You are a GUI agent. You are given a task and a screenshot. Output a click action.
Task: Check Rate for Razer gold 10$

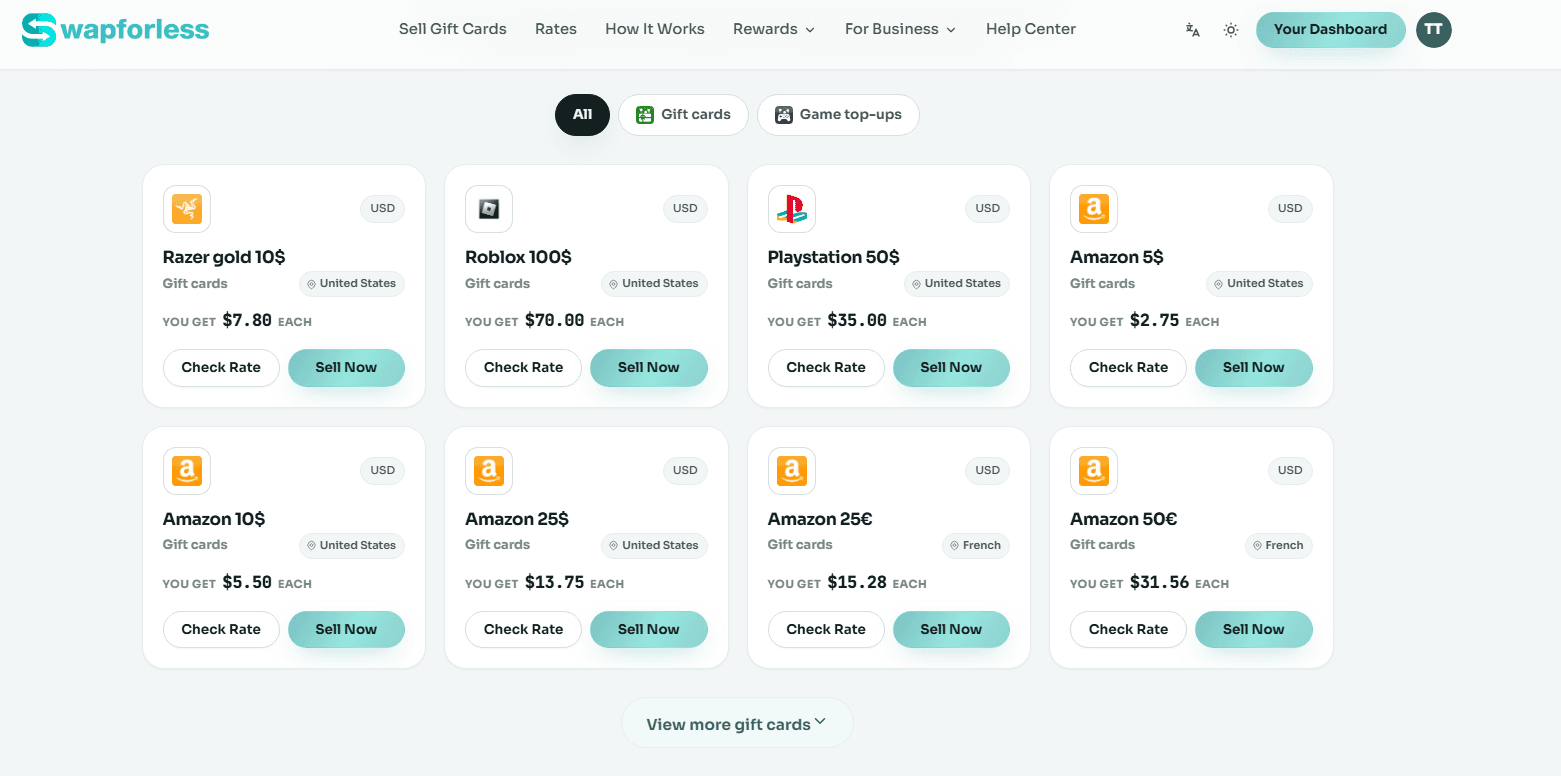coord(221,368)
